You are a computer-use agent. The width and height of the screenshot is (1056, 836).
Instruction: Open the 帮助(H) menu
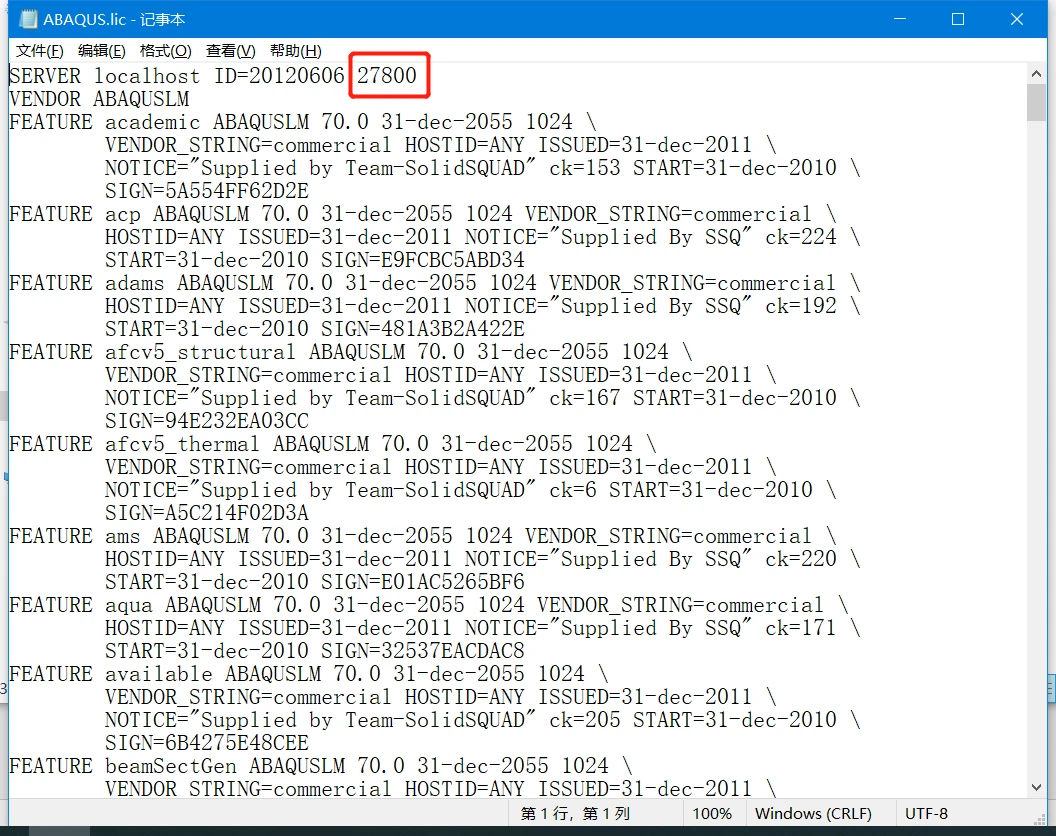coord(296,51)
